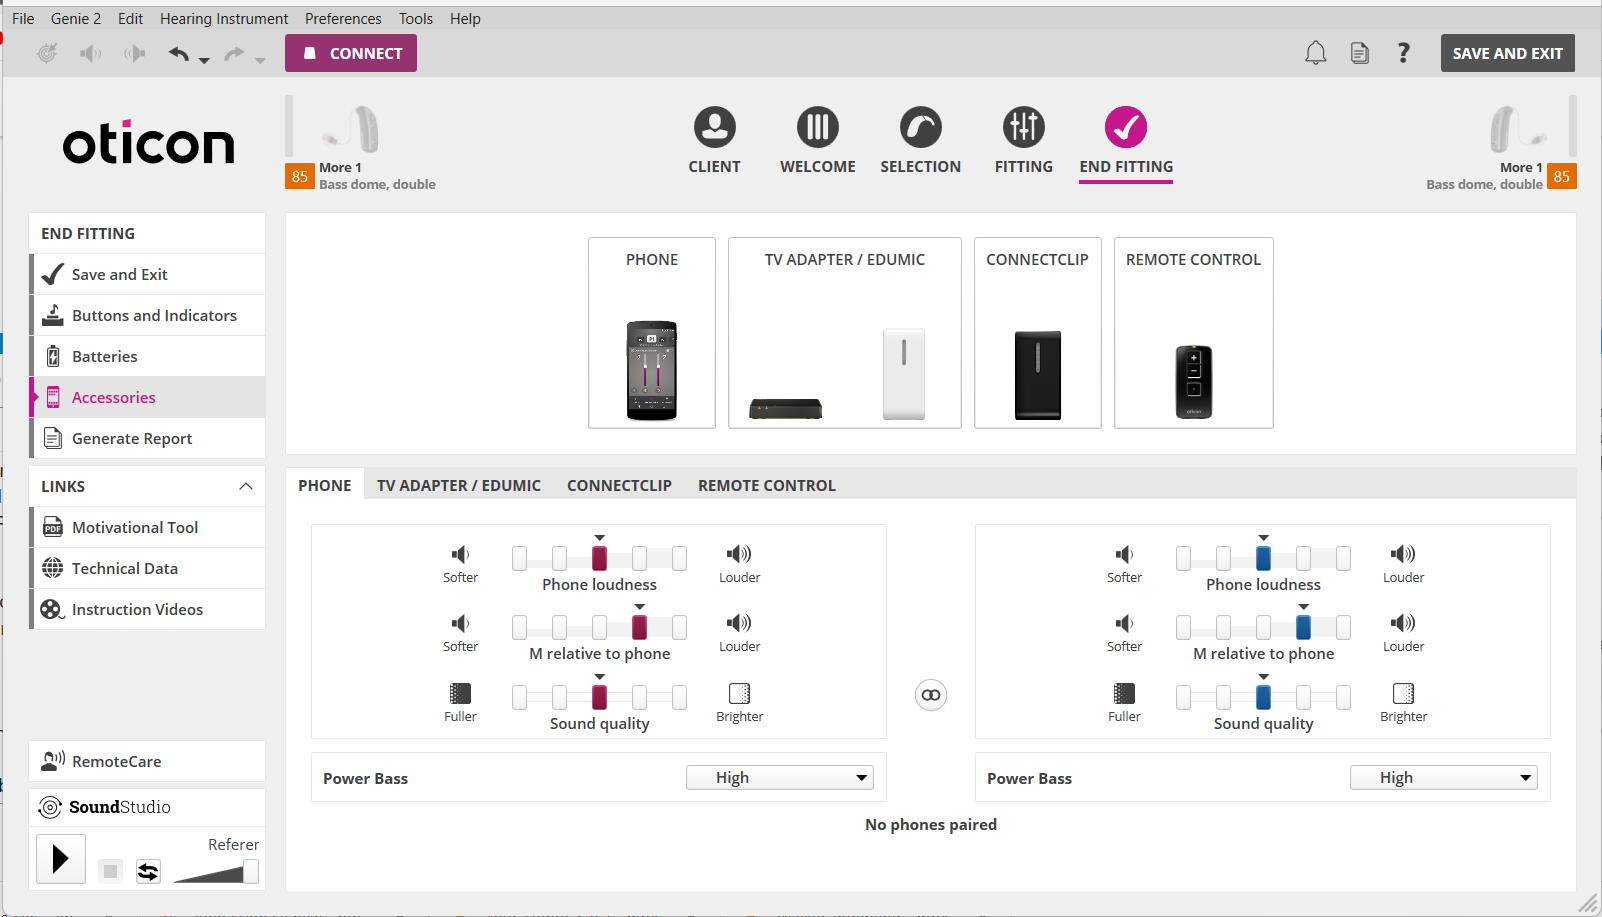
Task: Click left Phone loudness Softer icon
Action: click(x=460, y=554)
